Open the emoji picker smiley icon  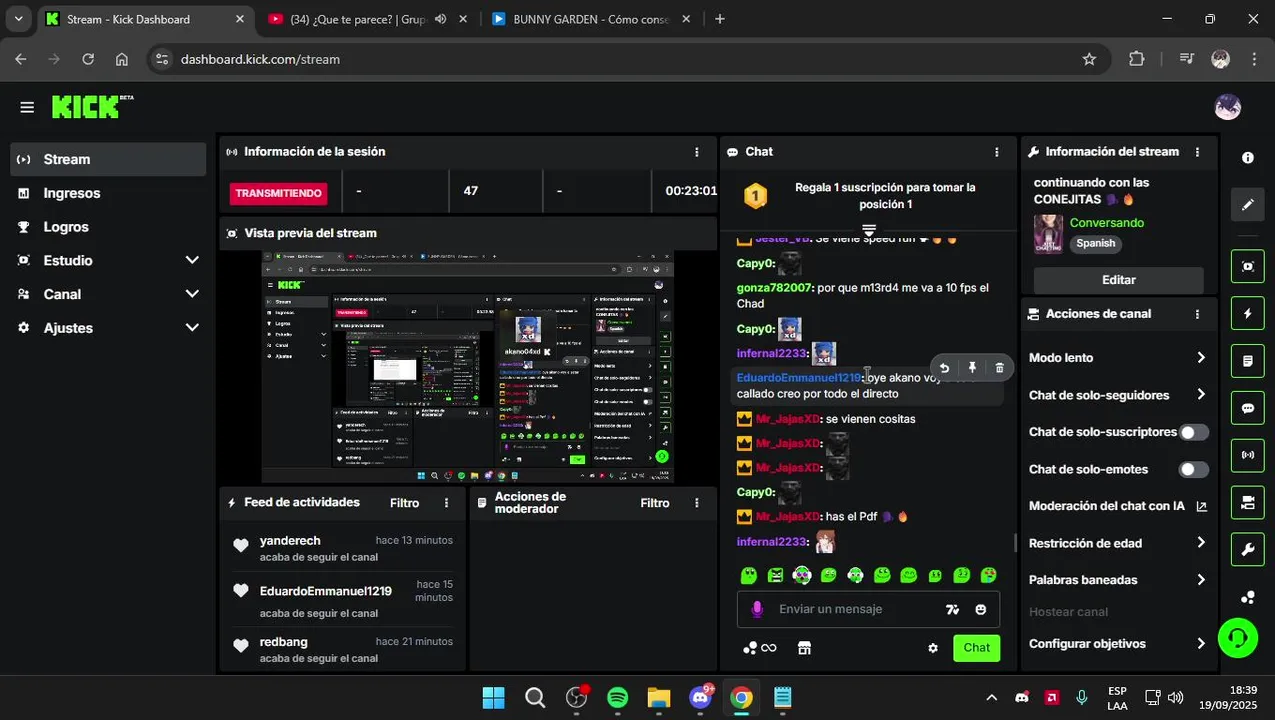coord(981,609)
